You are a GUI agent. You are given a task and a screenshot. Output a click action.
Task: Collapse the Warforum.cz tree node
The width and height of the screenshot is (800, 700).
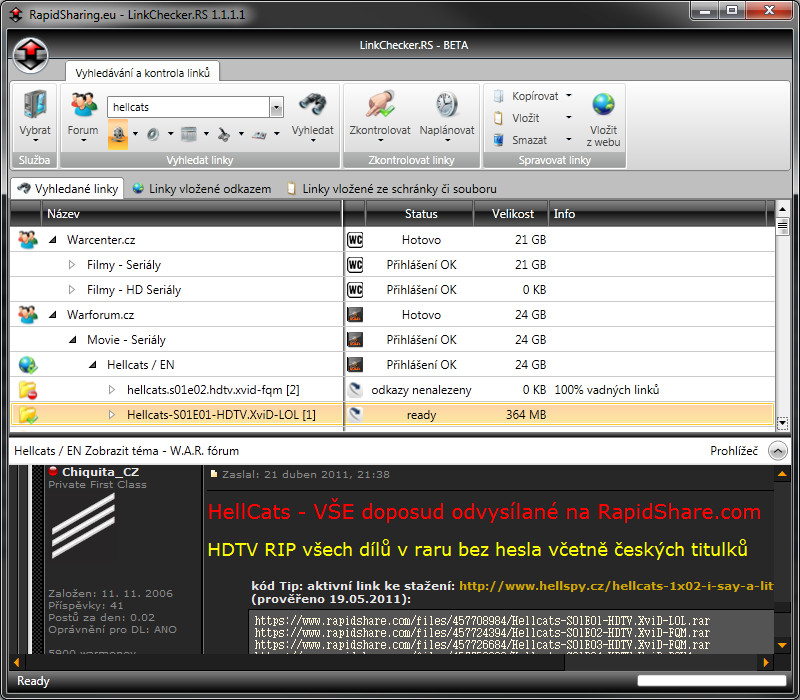point(53,314)
